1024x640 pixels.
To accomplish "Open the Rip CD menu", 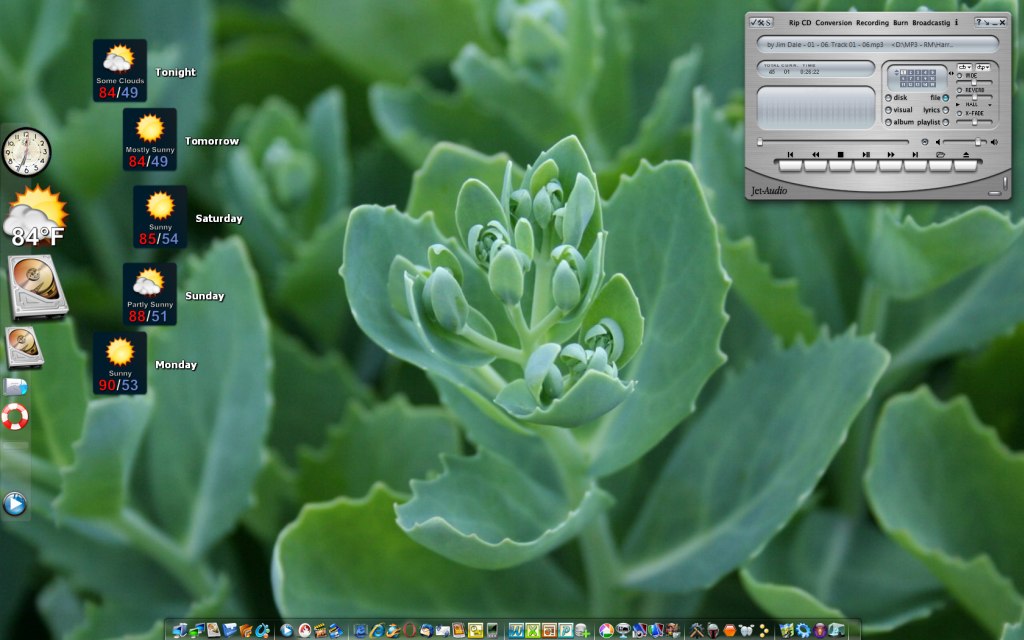I will [800, 22].
